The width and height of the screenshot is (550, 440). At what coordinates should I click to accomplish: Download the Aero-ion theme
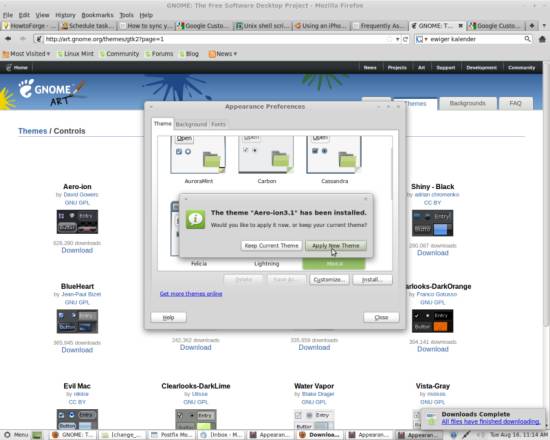click(77, 250)
